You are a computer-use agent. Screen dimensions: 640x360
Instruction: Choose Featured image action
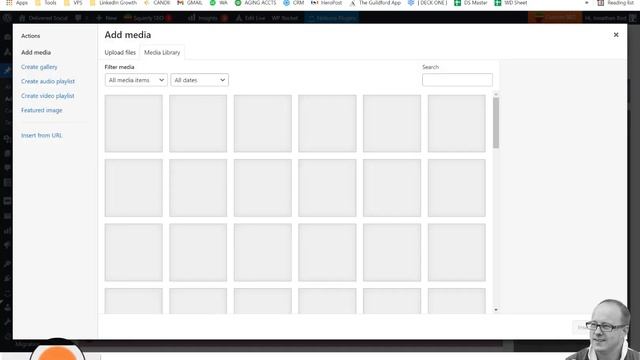[x=42, y=110]
